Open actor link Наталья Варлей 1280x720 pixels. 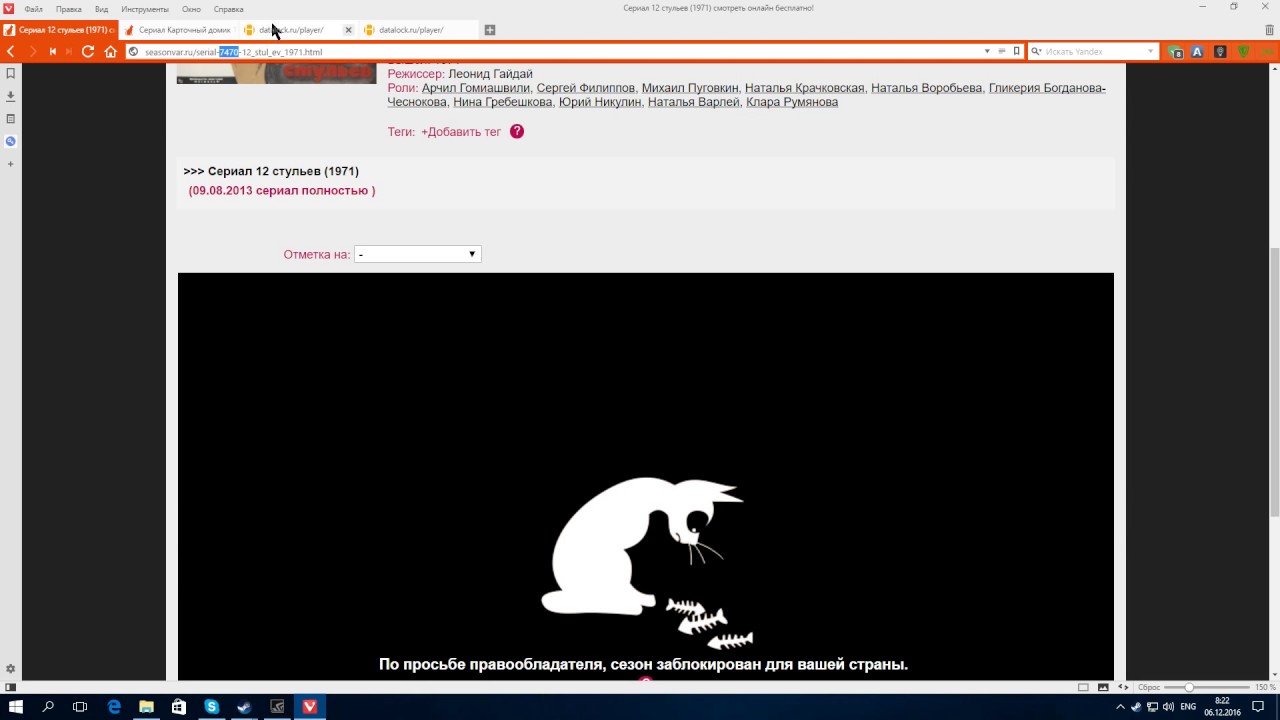click(694, 102)
